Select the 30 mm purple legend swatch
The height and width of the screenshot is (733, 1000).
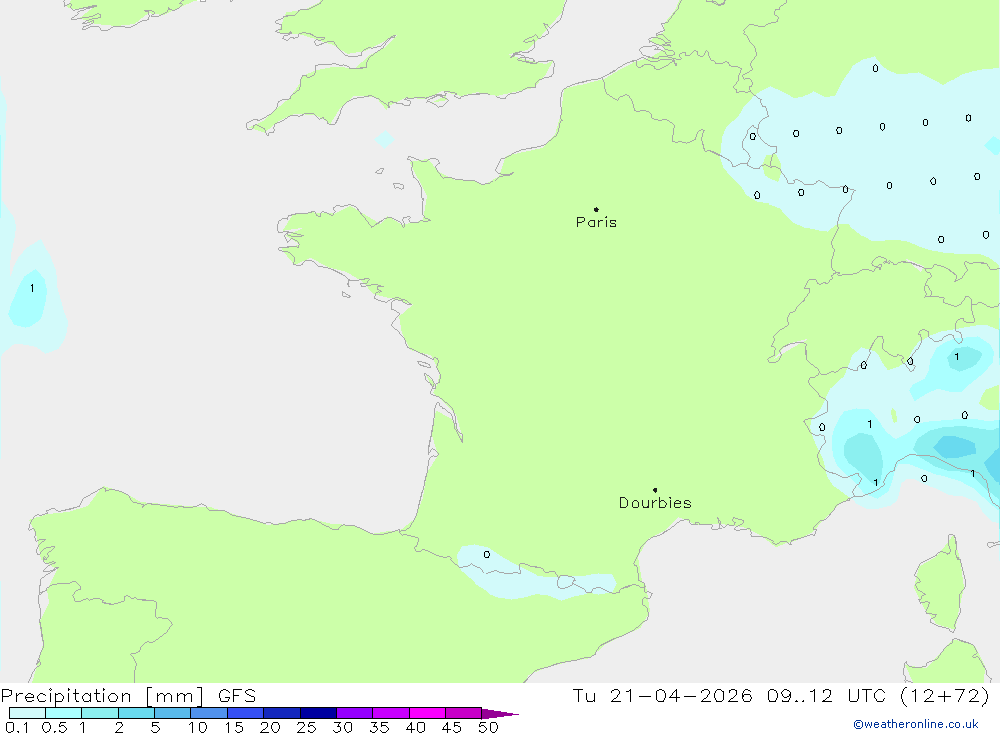coord(355,713)
